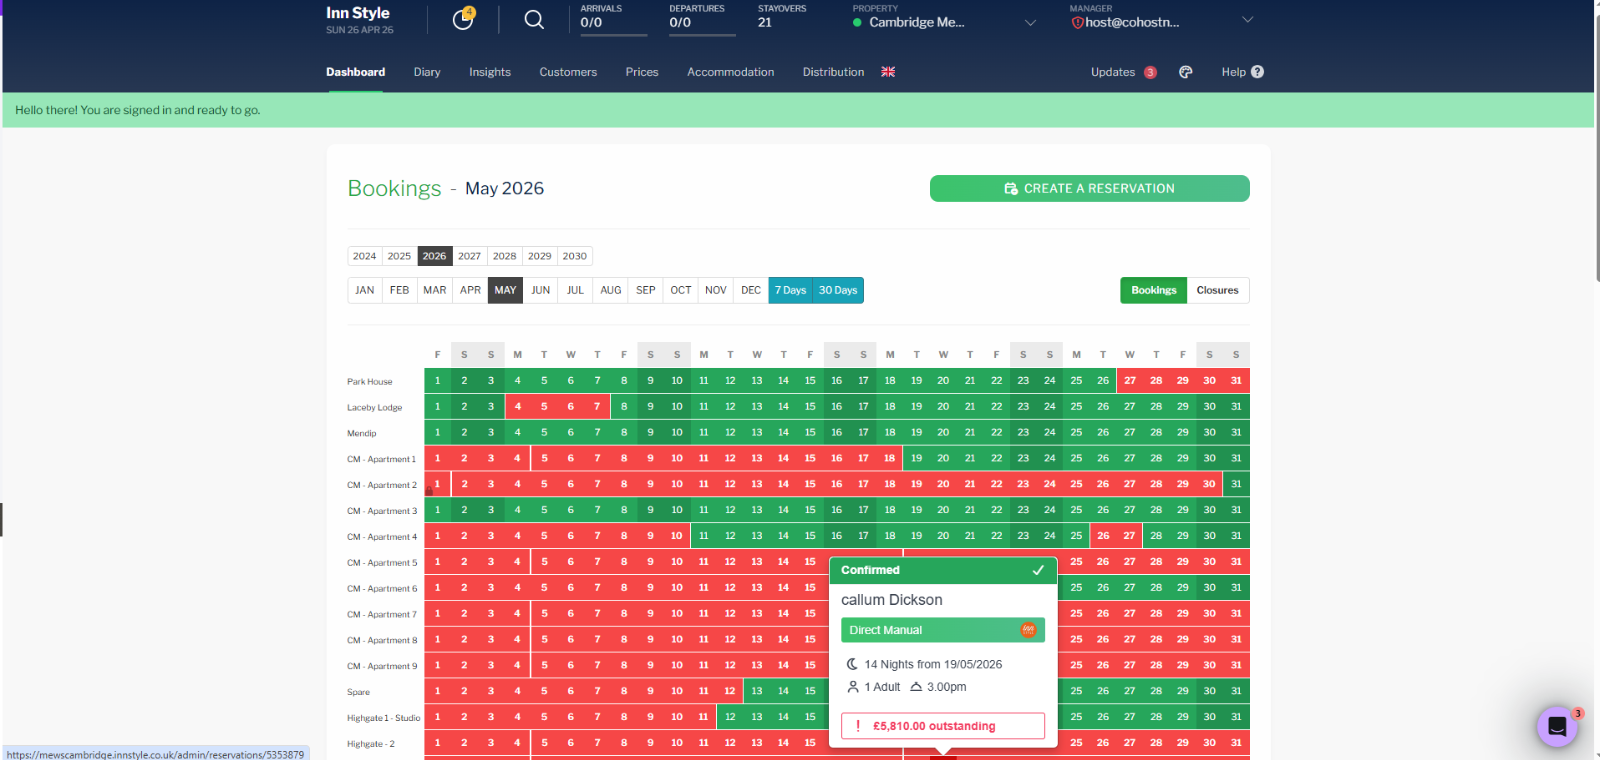Click Create a Reservation button
Screen dimensions: 1600x760
[x=1089, y=188]
